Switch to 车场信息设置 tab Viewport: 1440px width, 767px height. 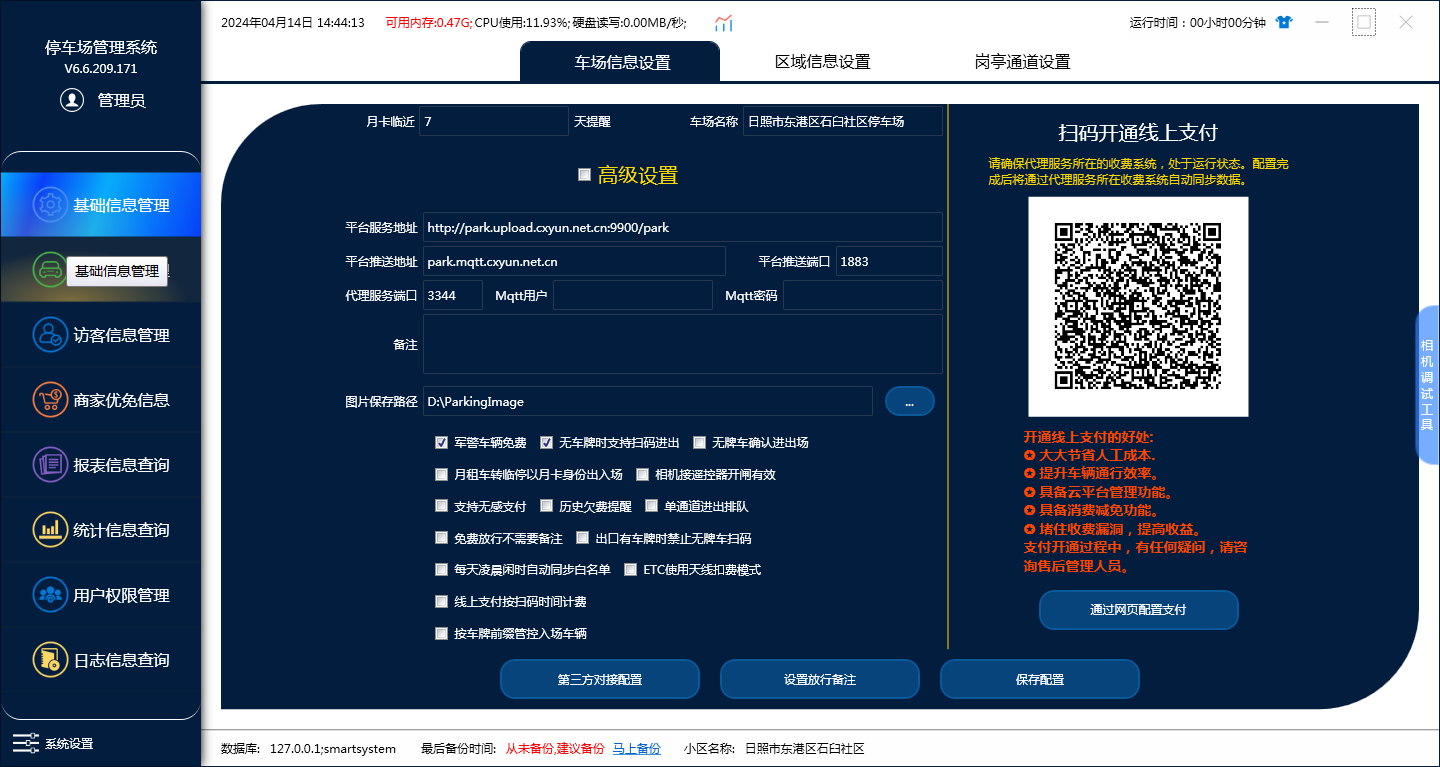620,62
